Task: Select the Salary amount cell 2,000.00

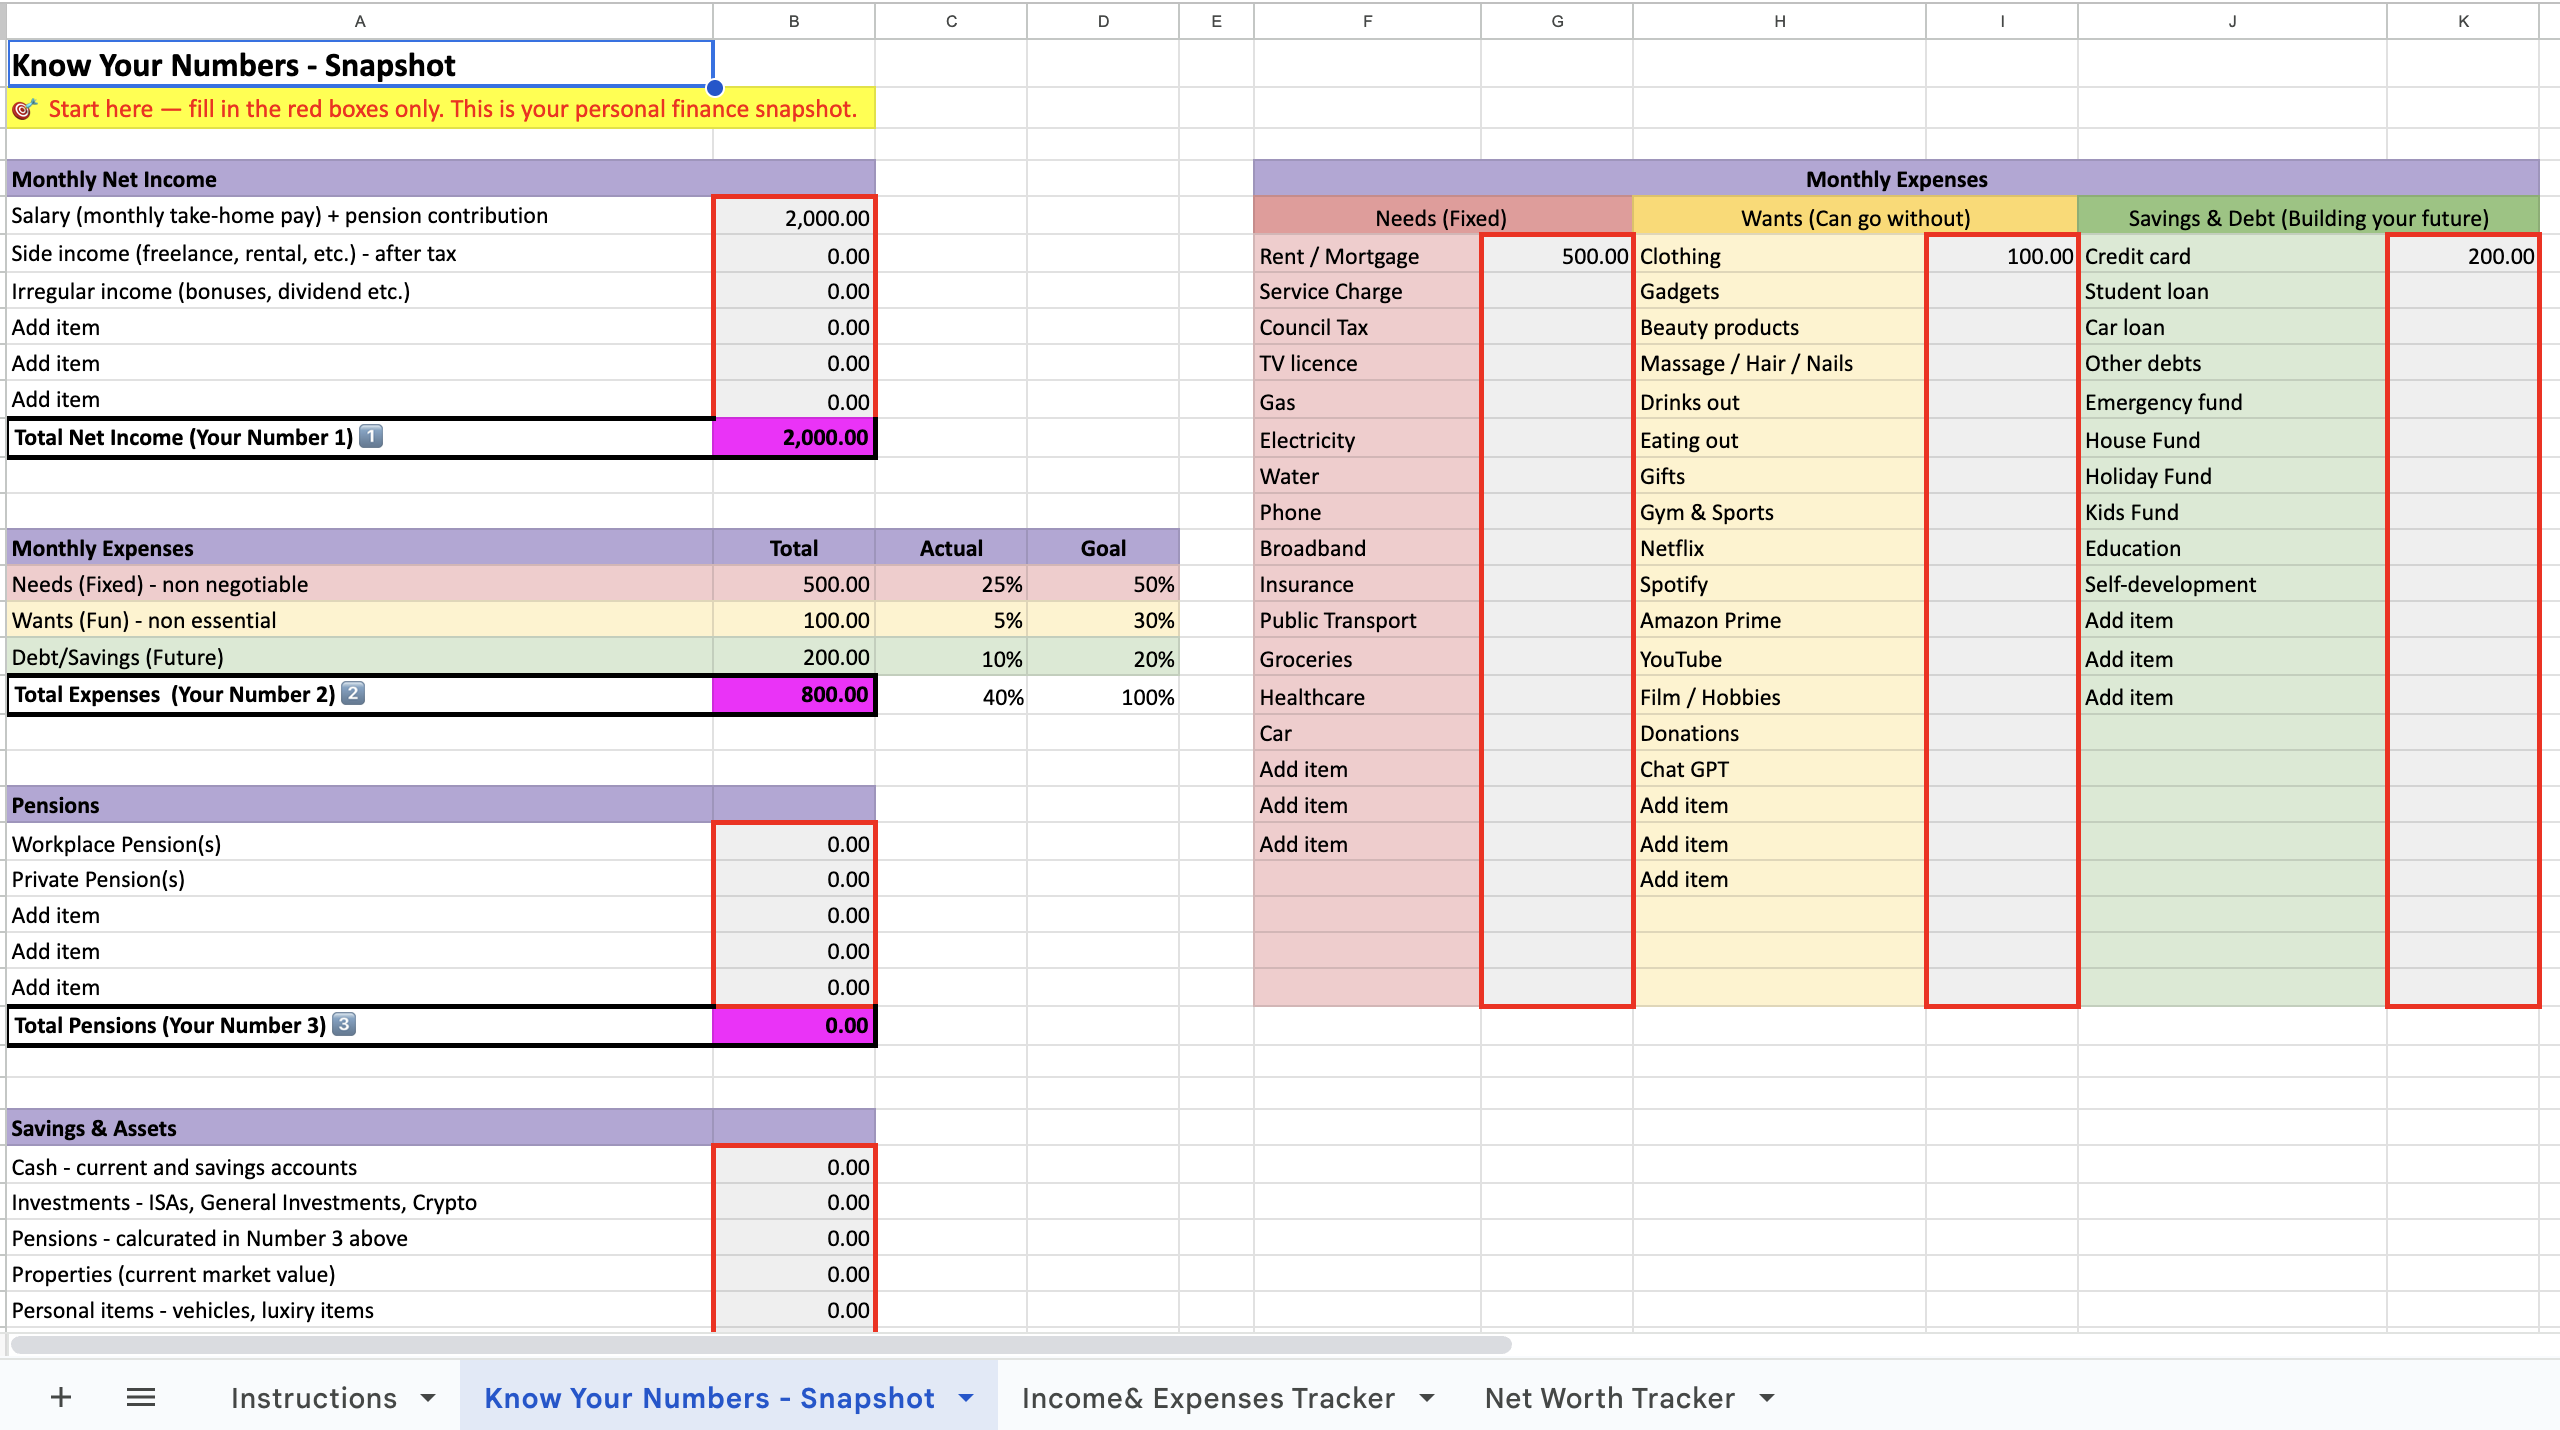Action: (x=794, y=217)
